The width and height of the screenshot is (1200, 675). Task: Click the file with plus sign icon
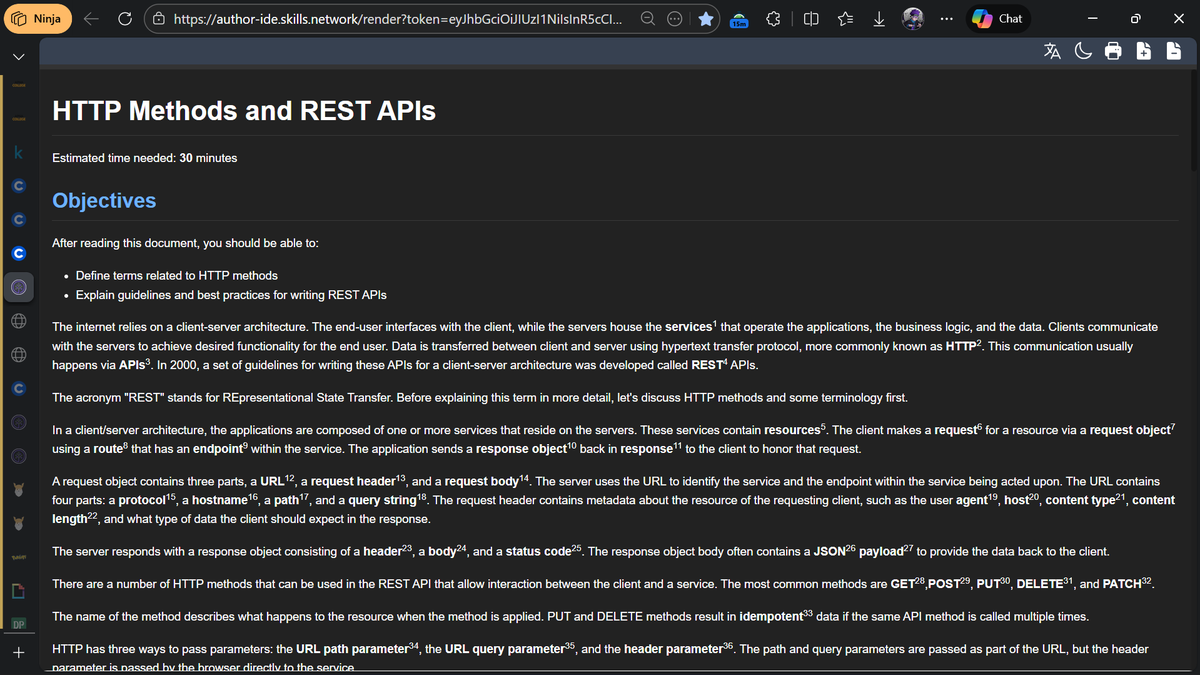pyautogui.click(x=1144, y=51)
